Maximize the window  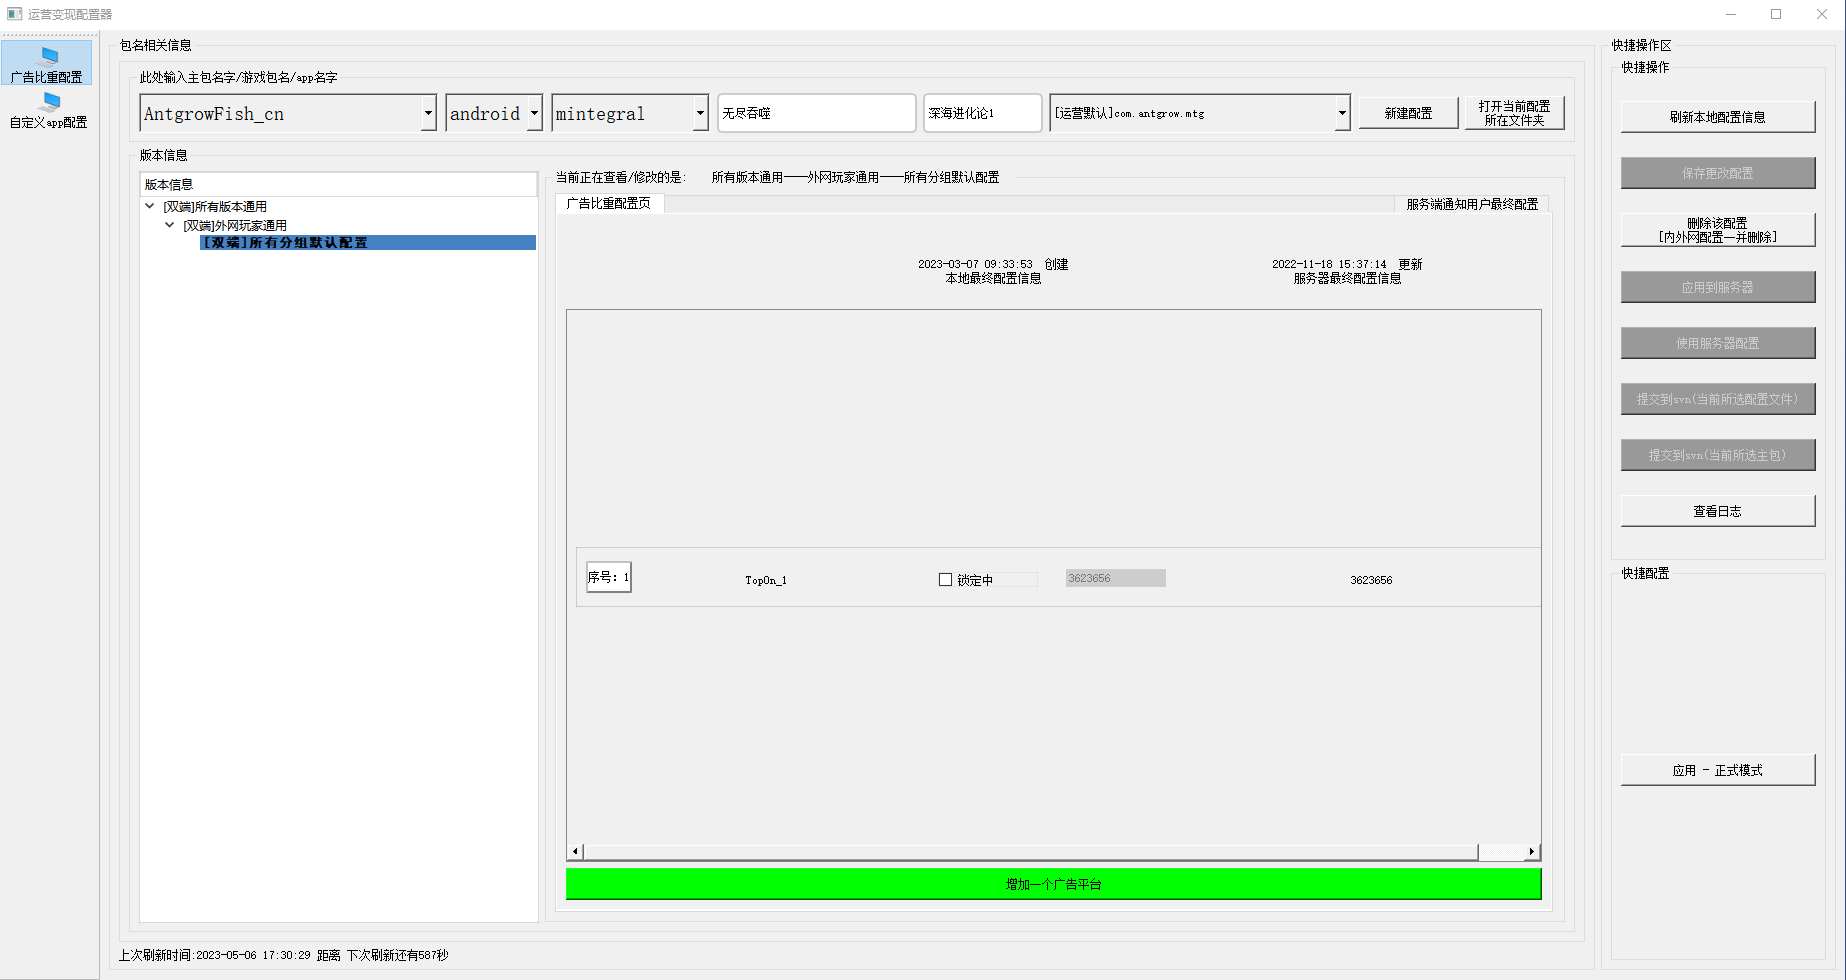pos(1776,14)
